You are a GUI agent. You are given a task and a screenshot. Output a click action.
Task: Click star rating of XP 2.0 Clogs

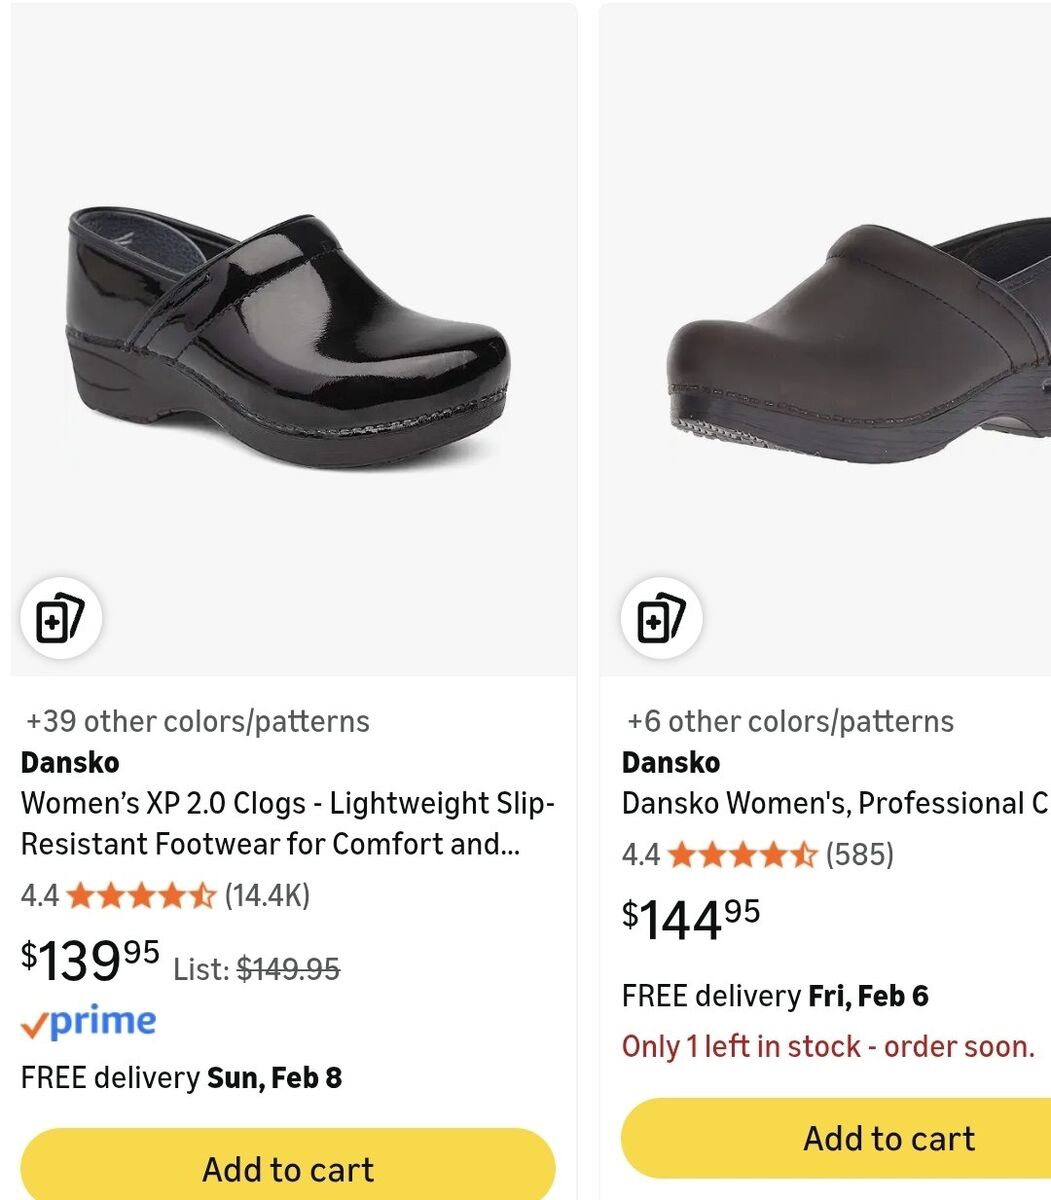coord(141,895)
